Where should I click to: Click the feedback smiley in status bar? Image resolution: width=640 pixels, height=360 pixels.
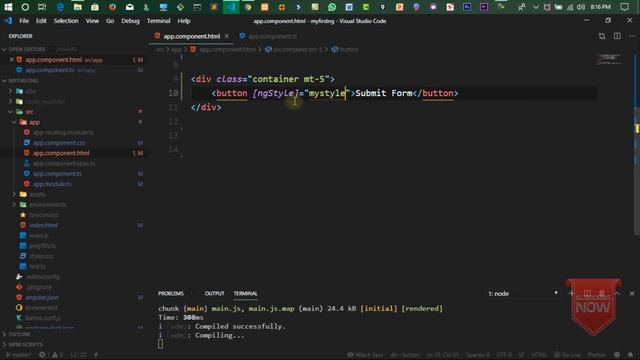(617, 355)
